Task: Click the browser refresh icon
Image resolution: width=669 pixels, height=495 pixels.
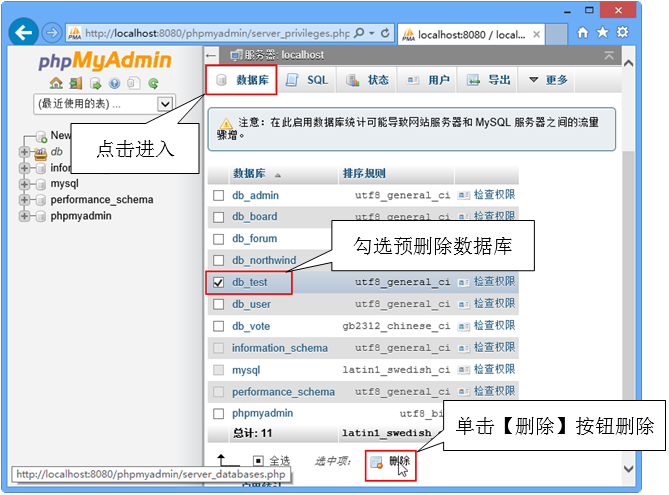Action: pos(385,33)
